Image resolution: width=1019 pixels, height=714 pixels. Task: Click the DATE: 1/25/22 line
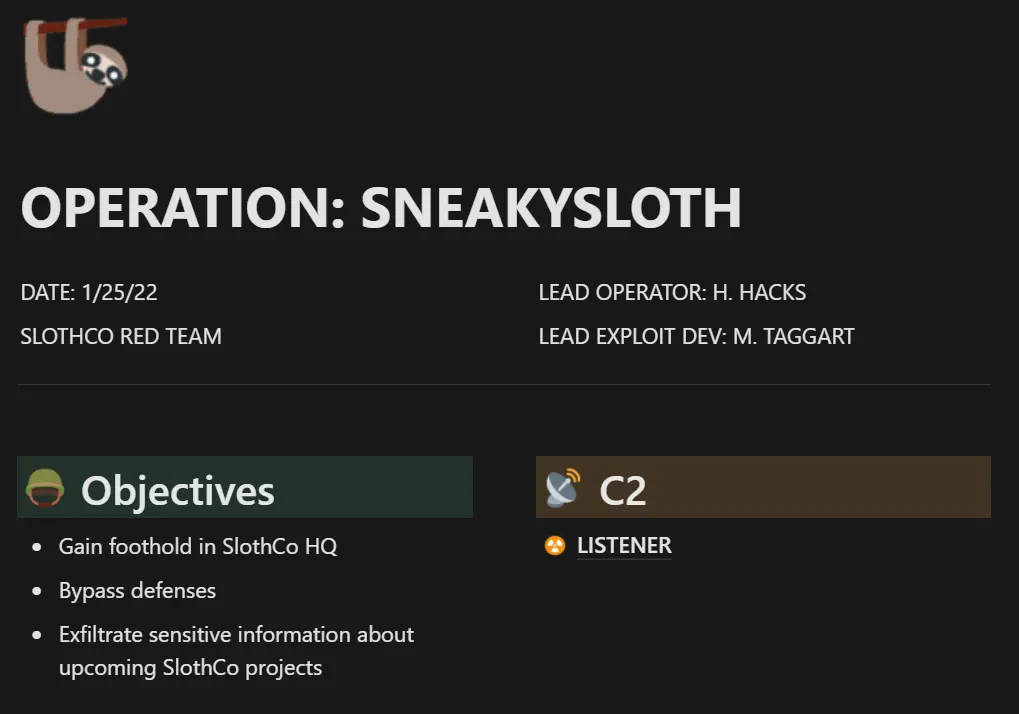89,293
